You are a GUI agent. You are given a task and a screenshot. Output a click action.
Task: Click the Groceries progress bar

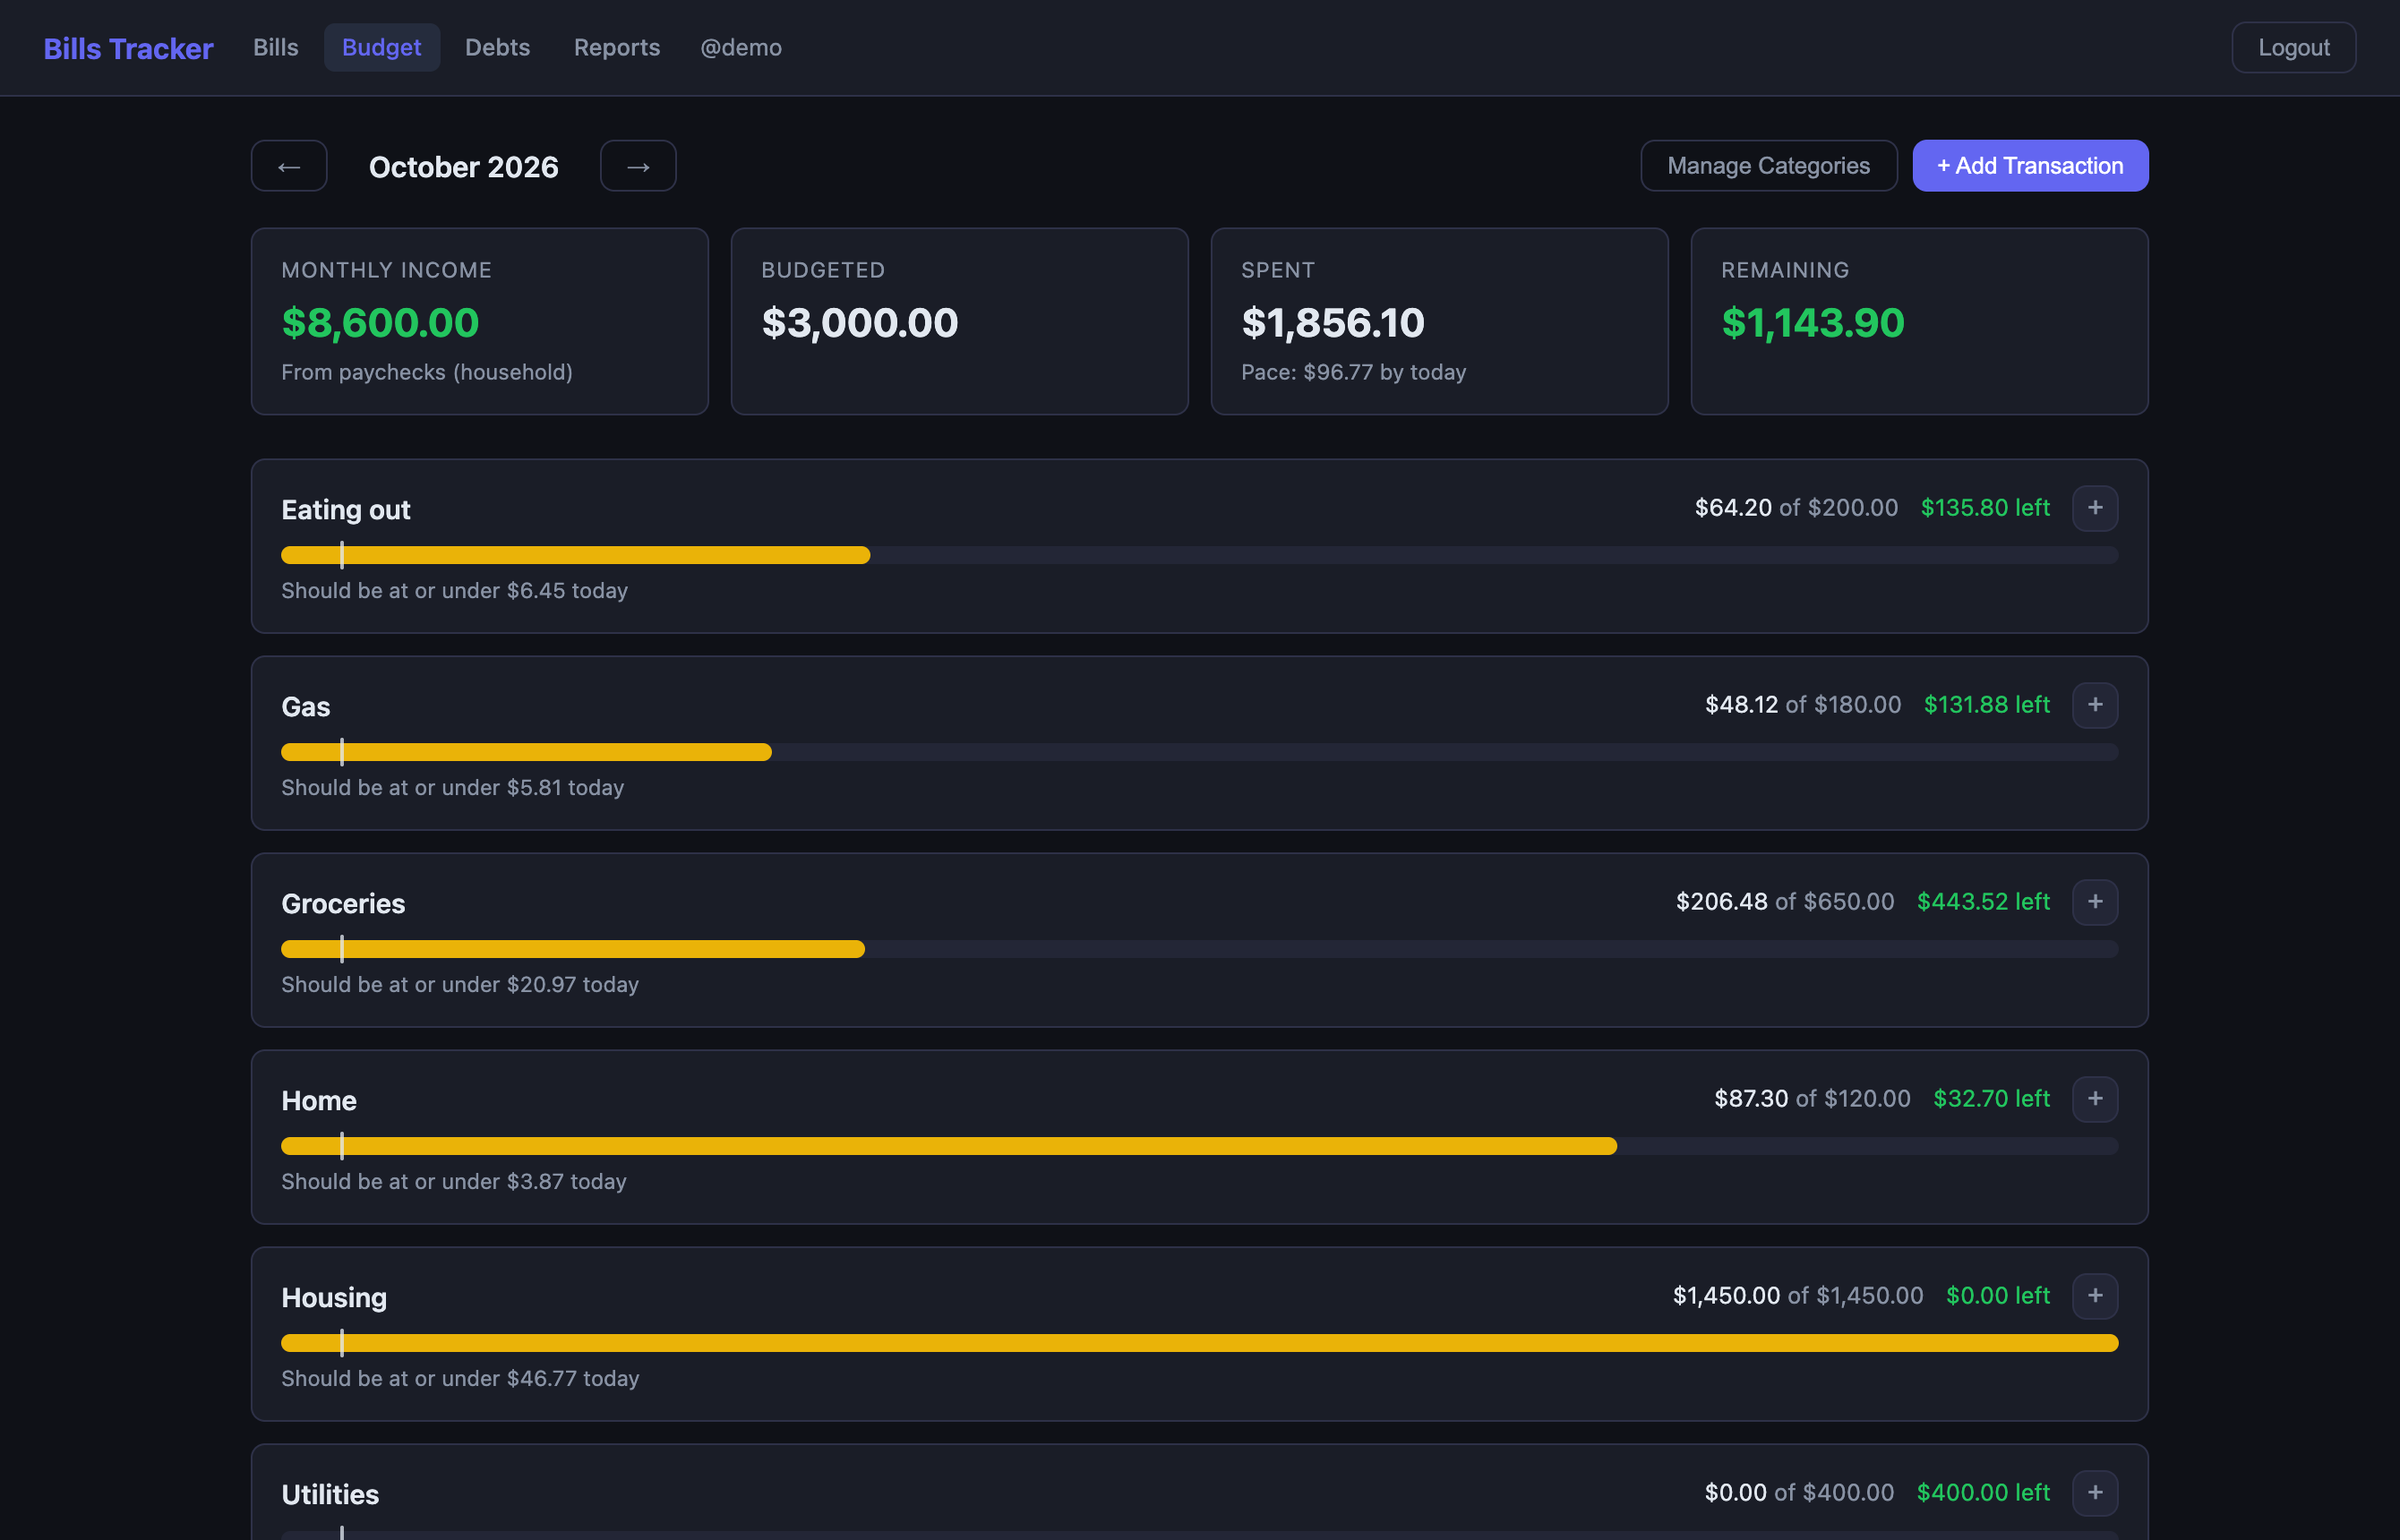[x=1200, y=949]
